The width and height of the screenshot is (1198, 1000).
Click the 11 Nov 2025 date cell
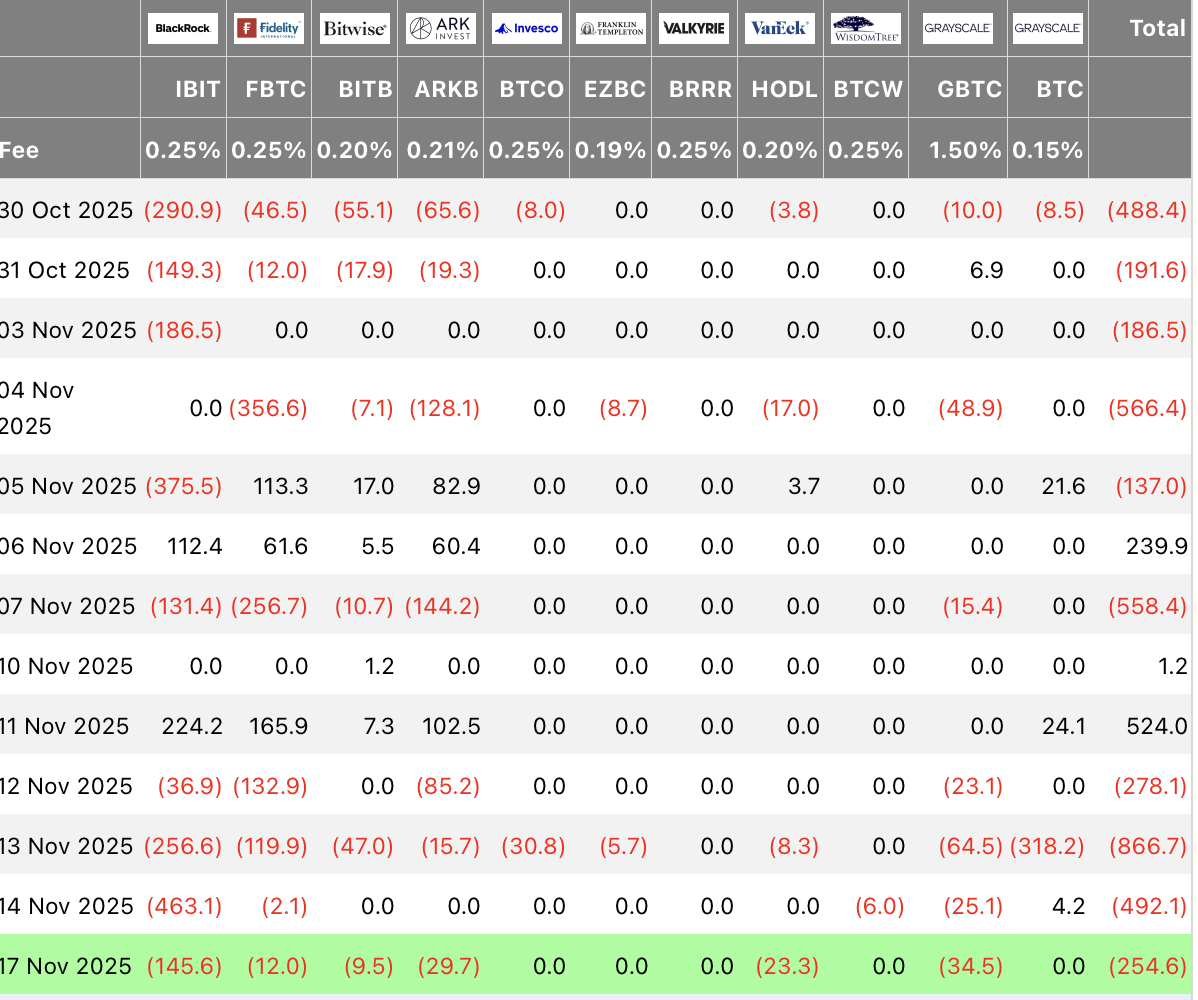pyautogui.click(x=66, y=726)
